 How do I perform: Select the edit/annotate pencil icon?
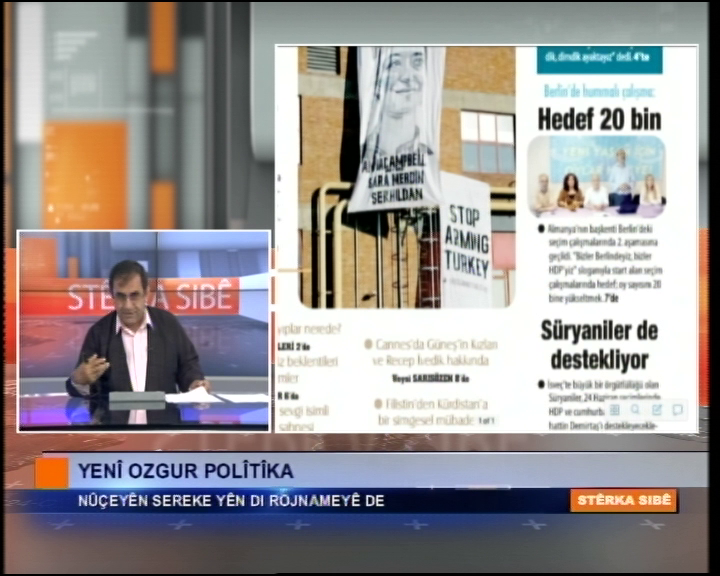(x=657, y=410)
